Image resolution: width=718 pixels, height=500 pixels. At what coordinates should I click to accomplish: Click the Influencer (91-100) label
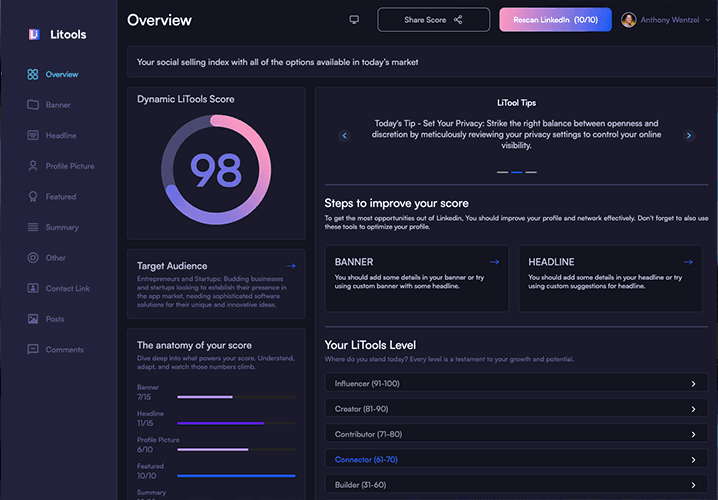click(367, 384)
